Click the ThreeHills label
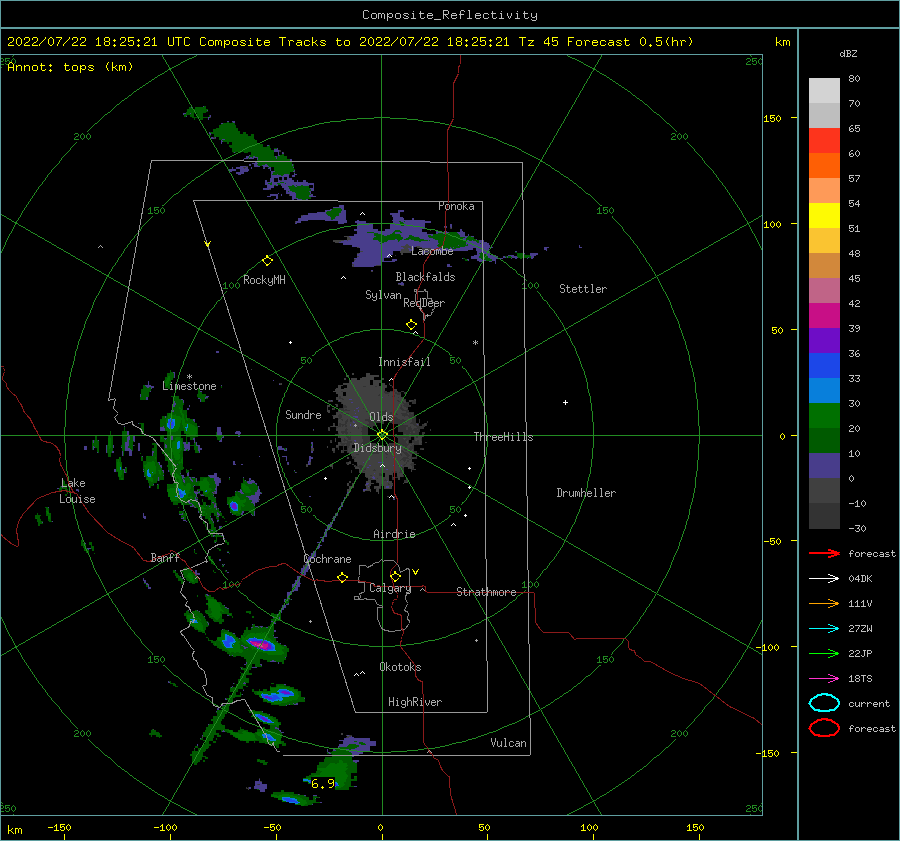 click(503, 437)
